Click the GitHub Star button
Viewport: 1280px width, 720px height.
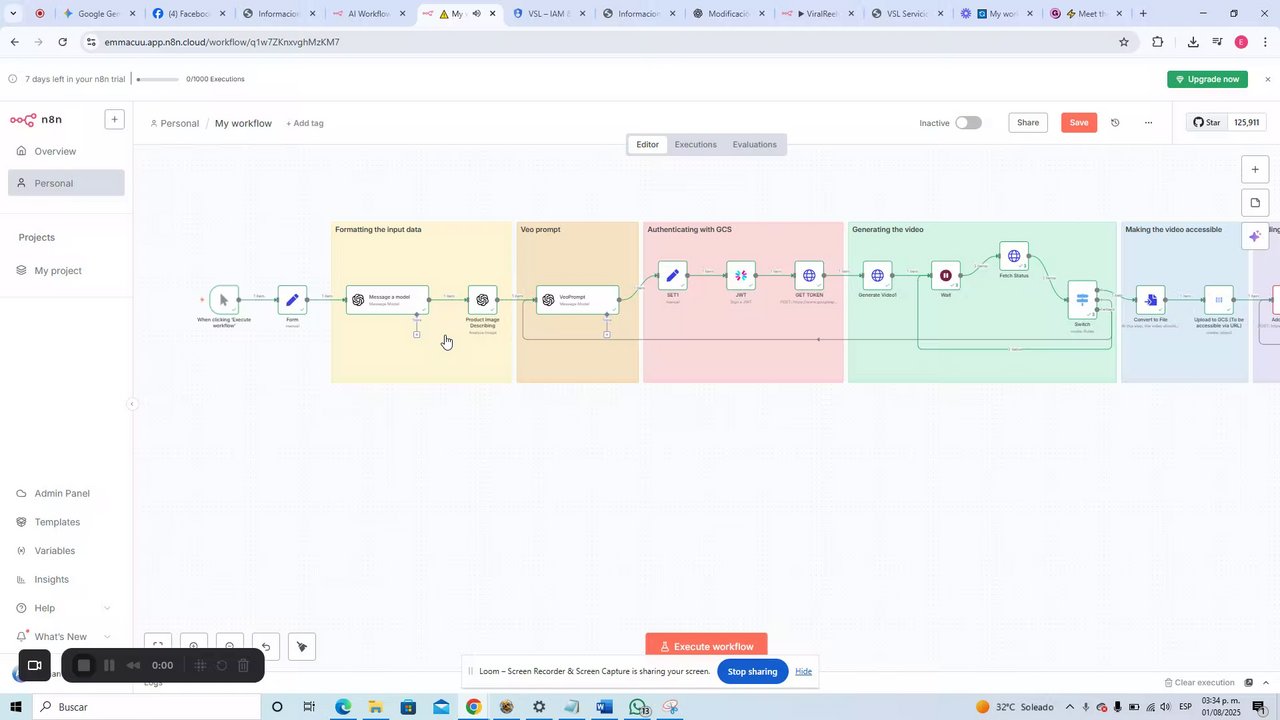[1207, 123]
